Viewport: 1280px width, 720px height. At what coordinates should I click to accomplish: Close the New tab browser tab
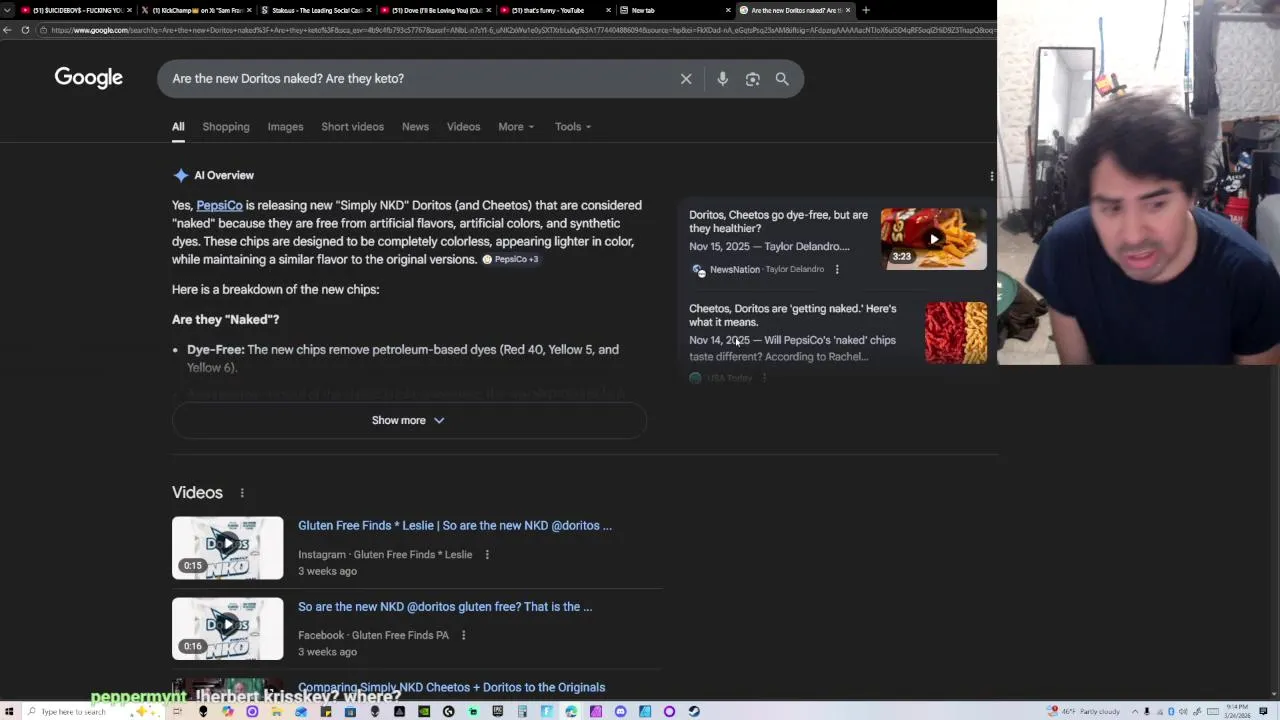(x=728, y=10)
